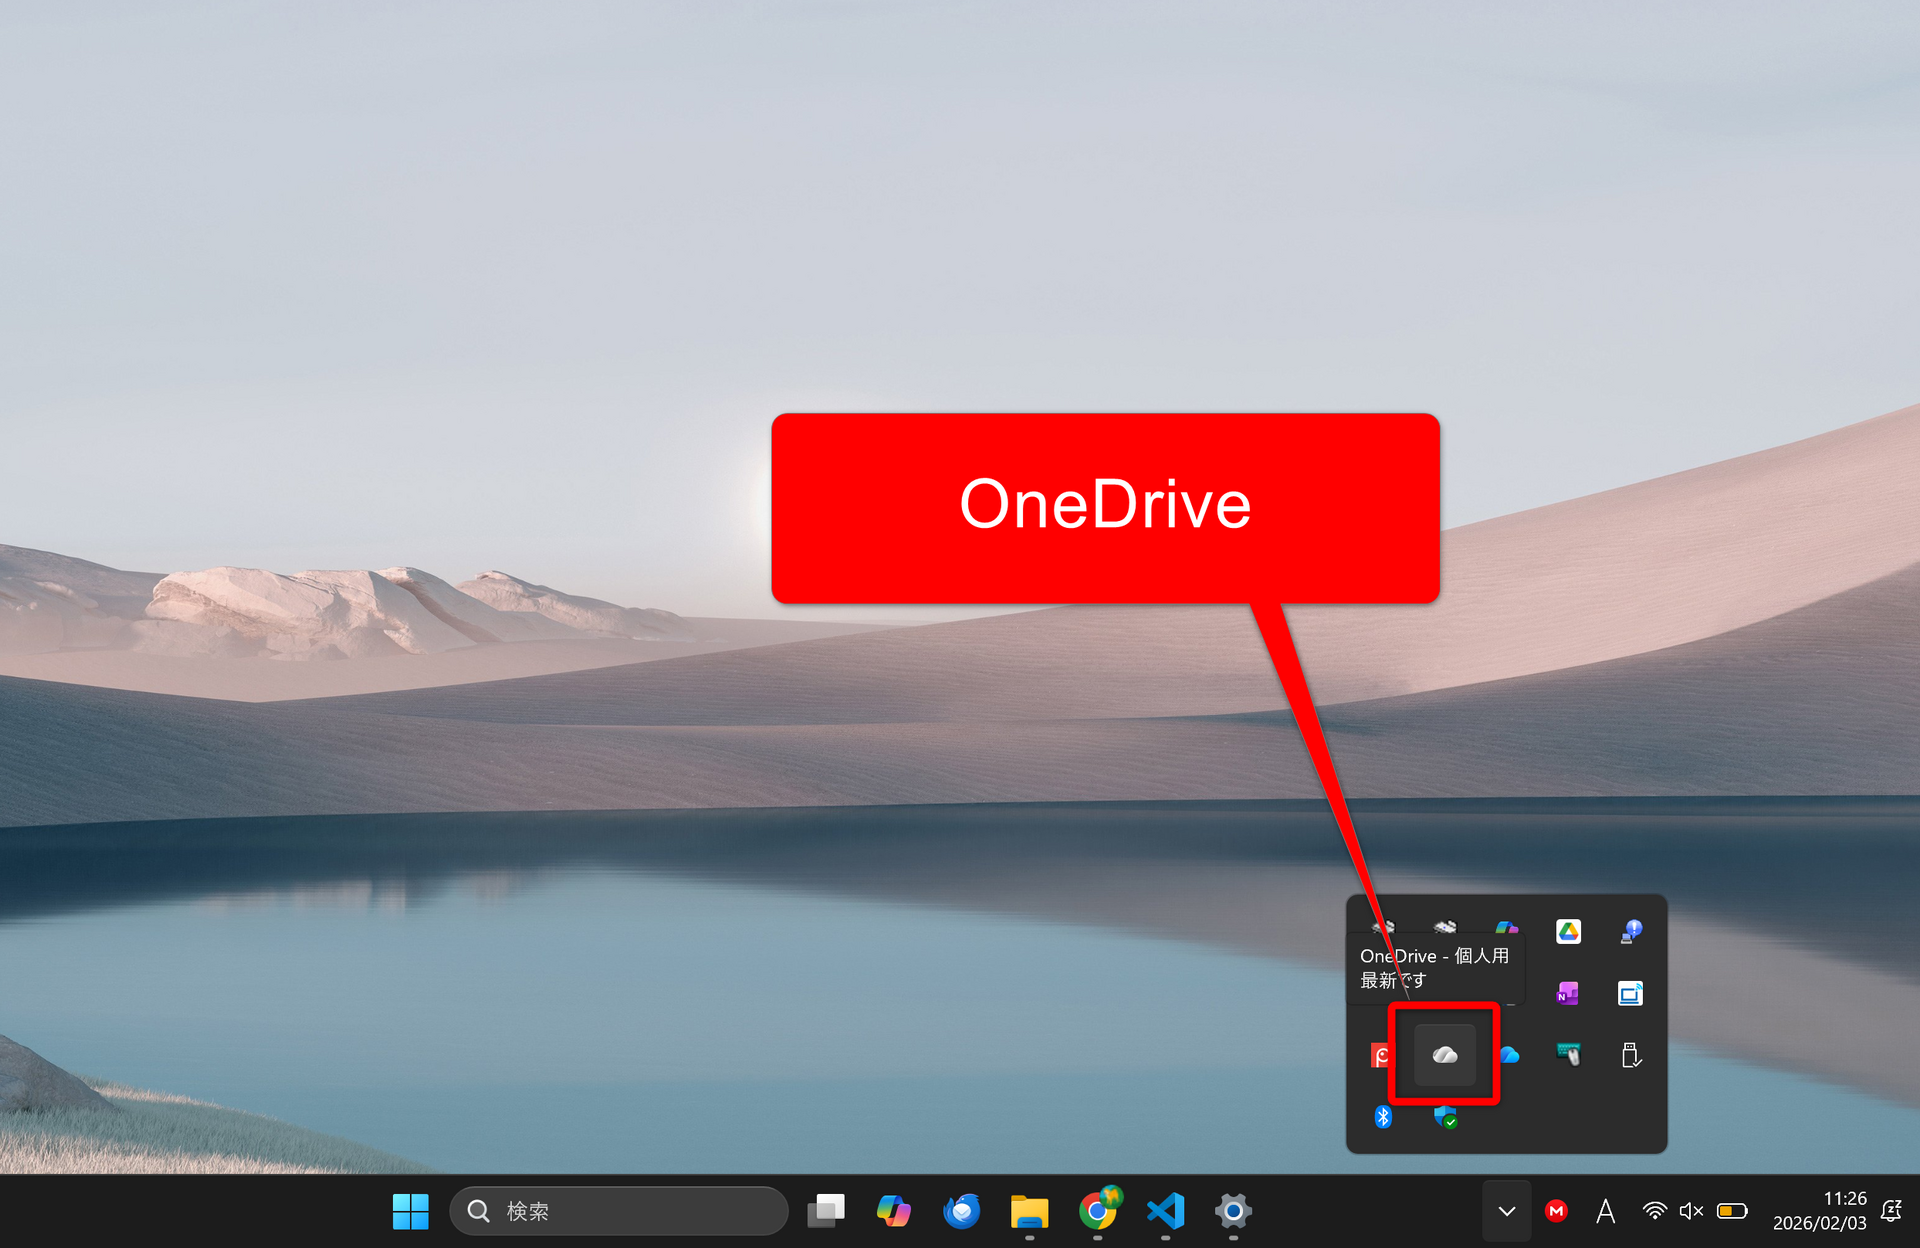Collapse the hidden icons tray chevron

tap(1506, 1211)
